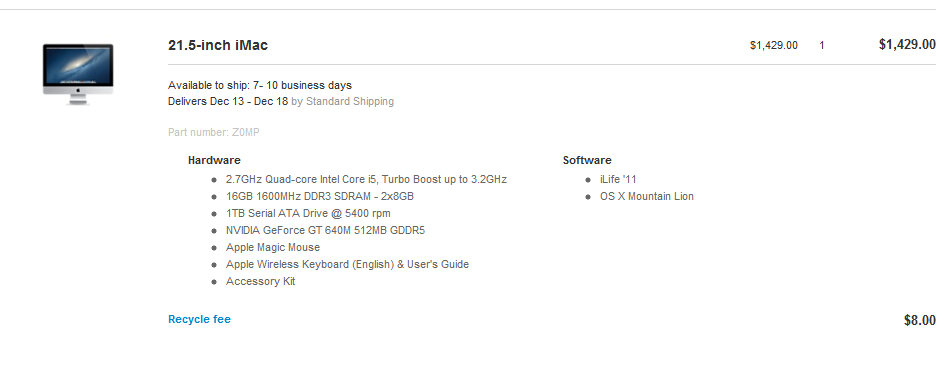Screen dimensions: 948x368
Task: Click the $8.00 recycle fee amount
Action: (920, 320)
